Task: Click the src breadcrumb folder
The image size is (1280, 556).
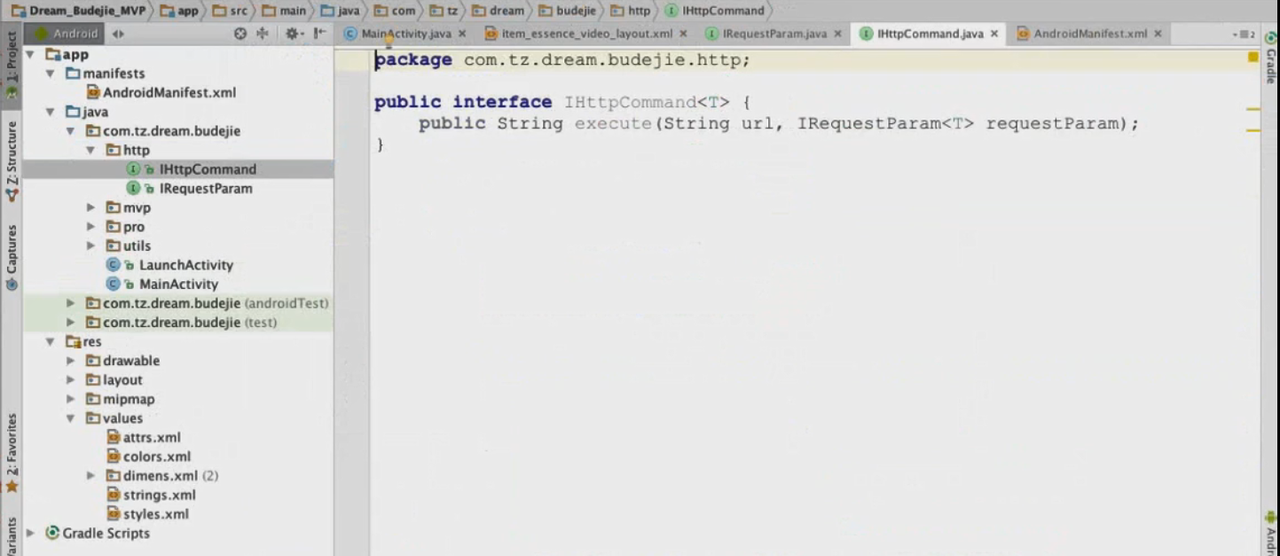Action: pyautogui.click(x=230, y=10)
